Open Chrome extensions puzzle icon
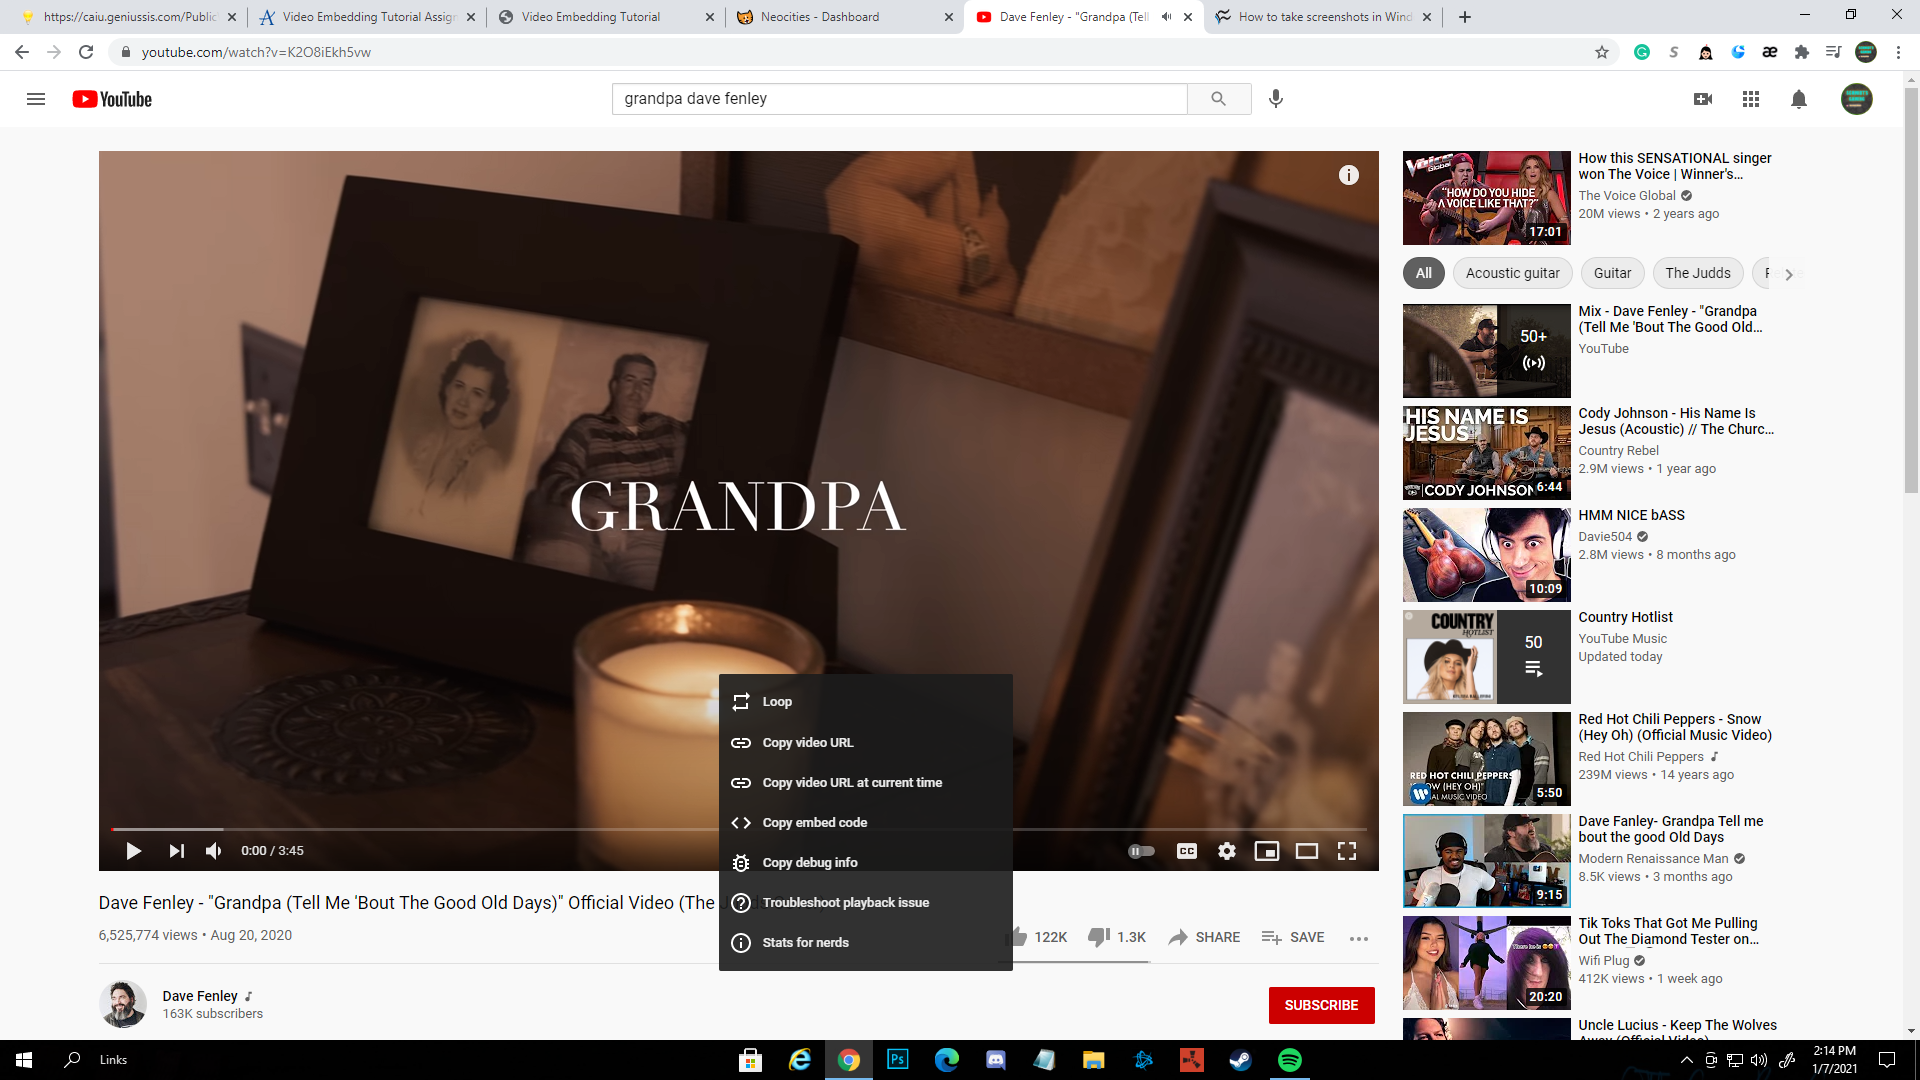This screenshot has width=1920, height=1080. [x=1802, y=52]
